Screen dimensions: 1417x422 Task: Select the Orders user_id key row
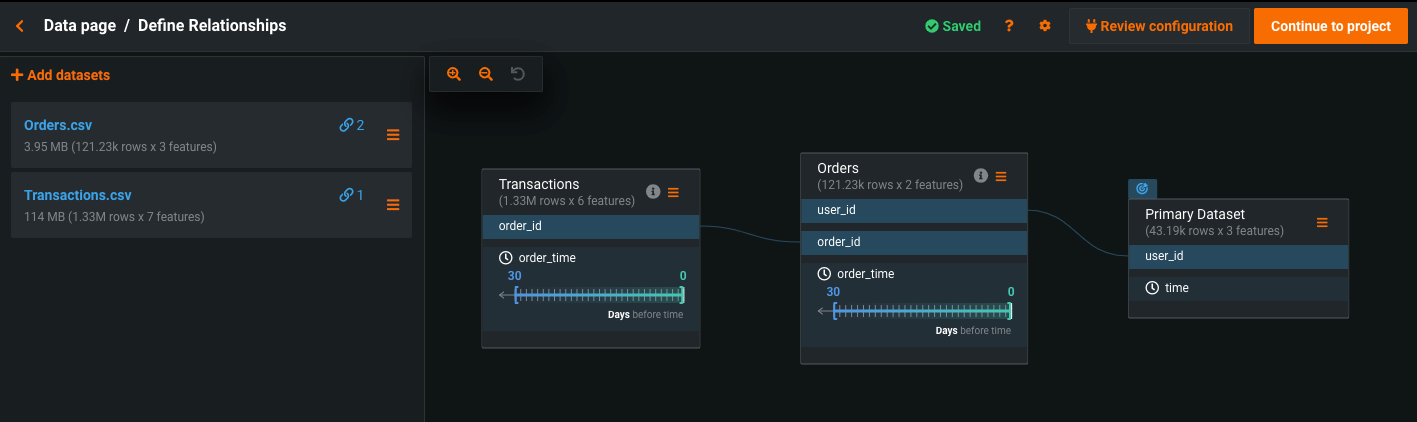[914, 210]
